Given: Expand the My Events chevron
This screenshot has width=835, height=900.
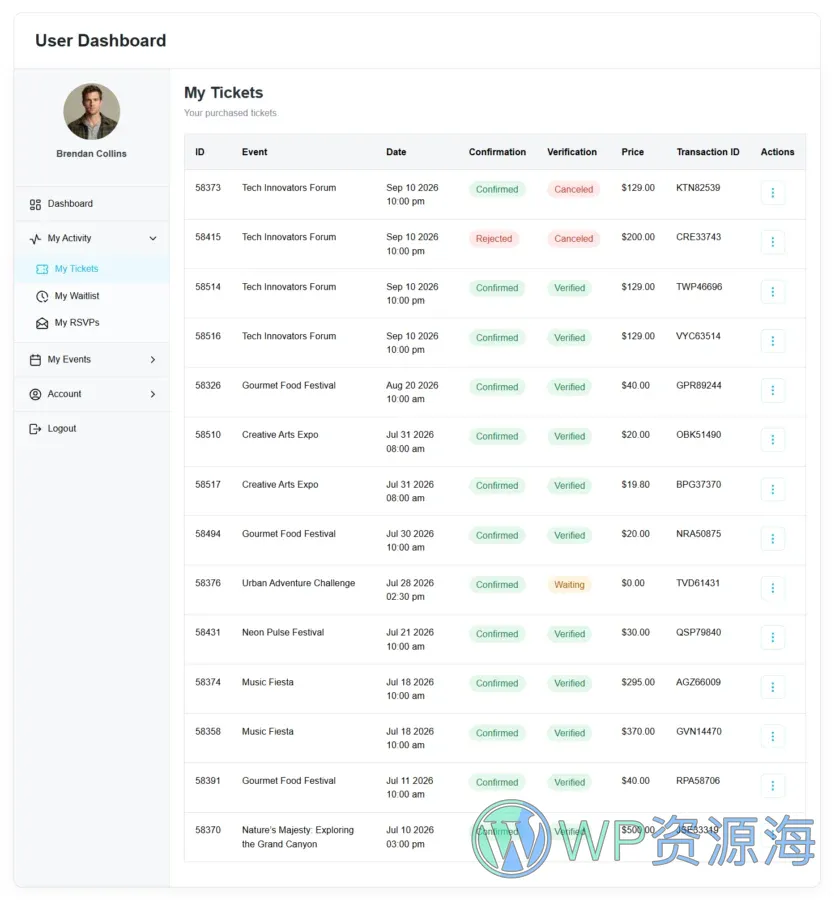Looking at the screenshot, I should coord(153,360).
